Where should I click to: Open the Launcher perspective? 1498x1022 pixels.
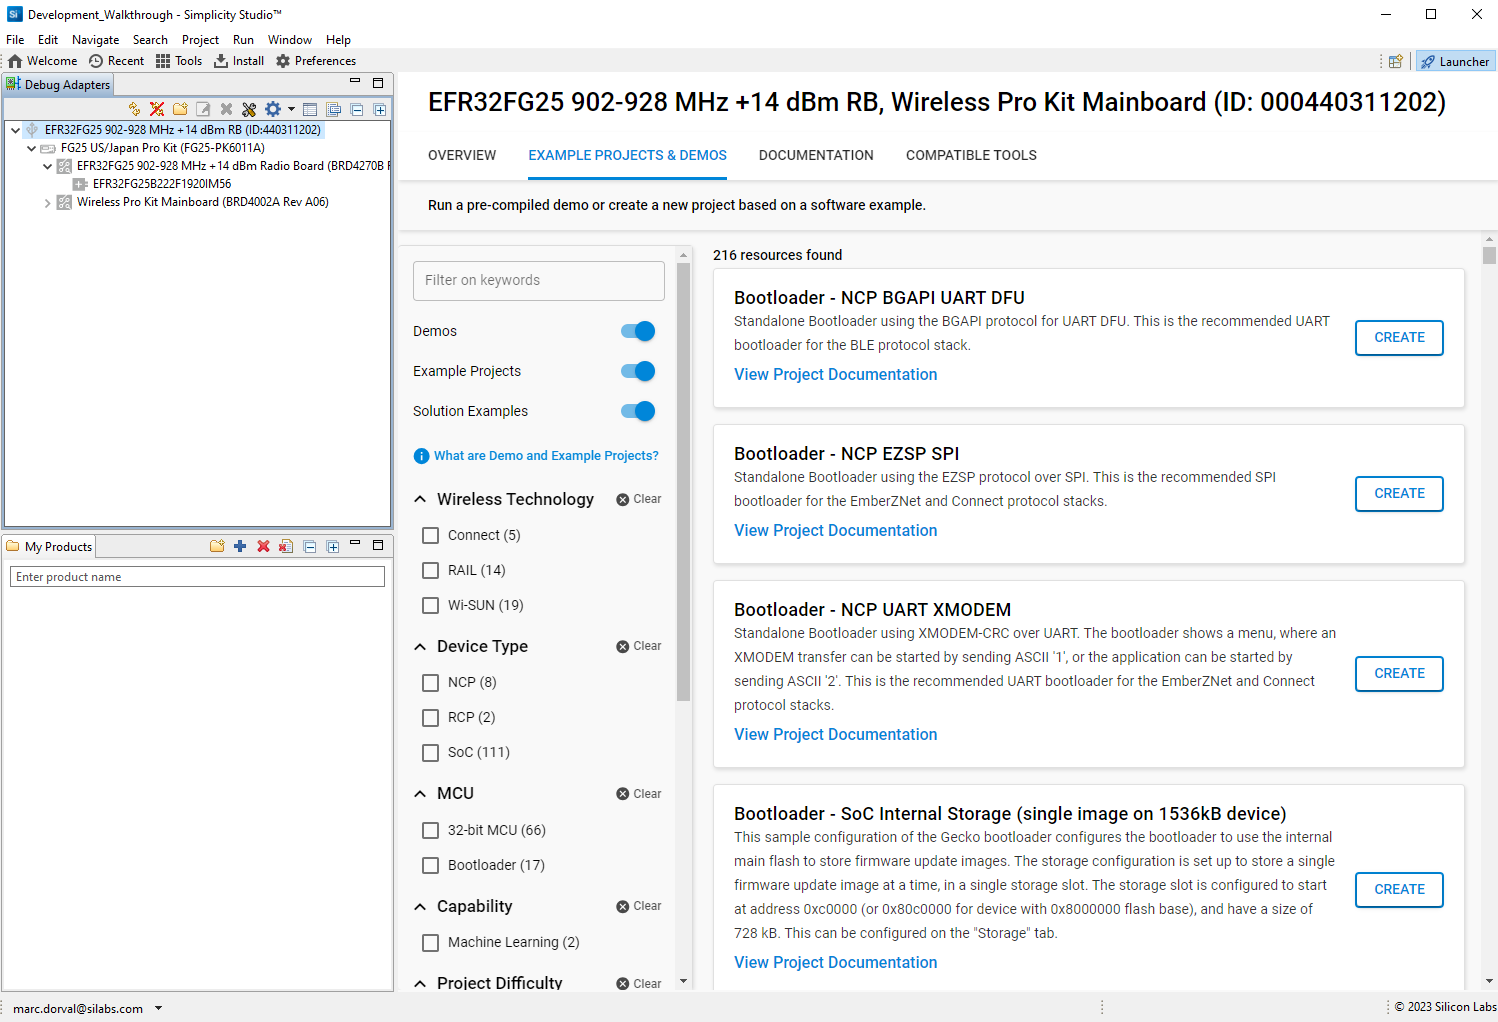pos(1455,62)
